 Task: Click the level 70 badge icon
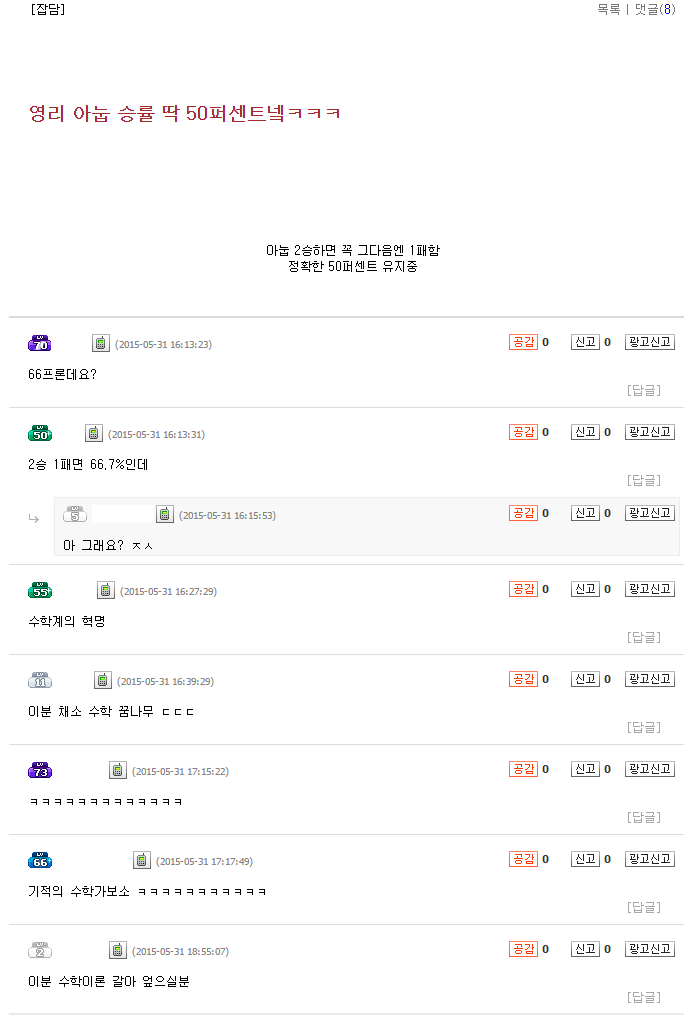40,344
